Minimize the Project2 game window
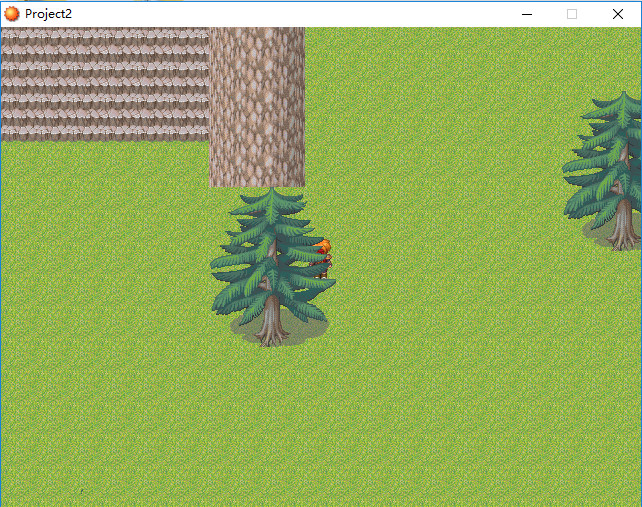The height and width of the screenshot is (507, 642). 527,14
